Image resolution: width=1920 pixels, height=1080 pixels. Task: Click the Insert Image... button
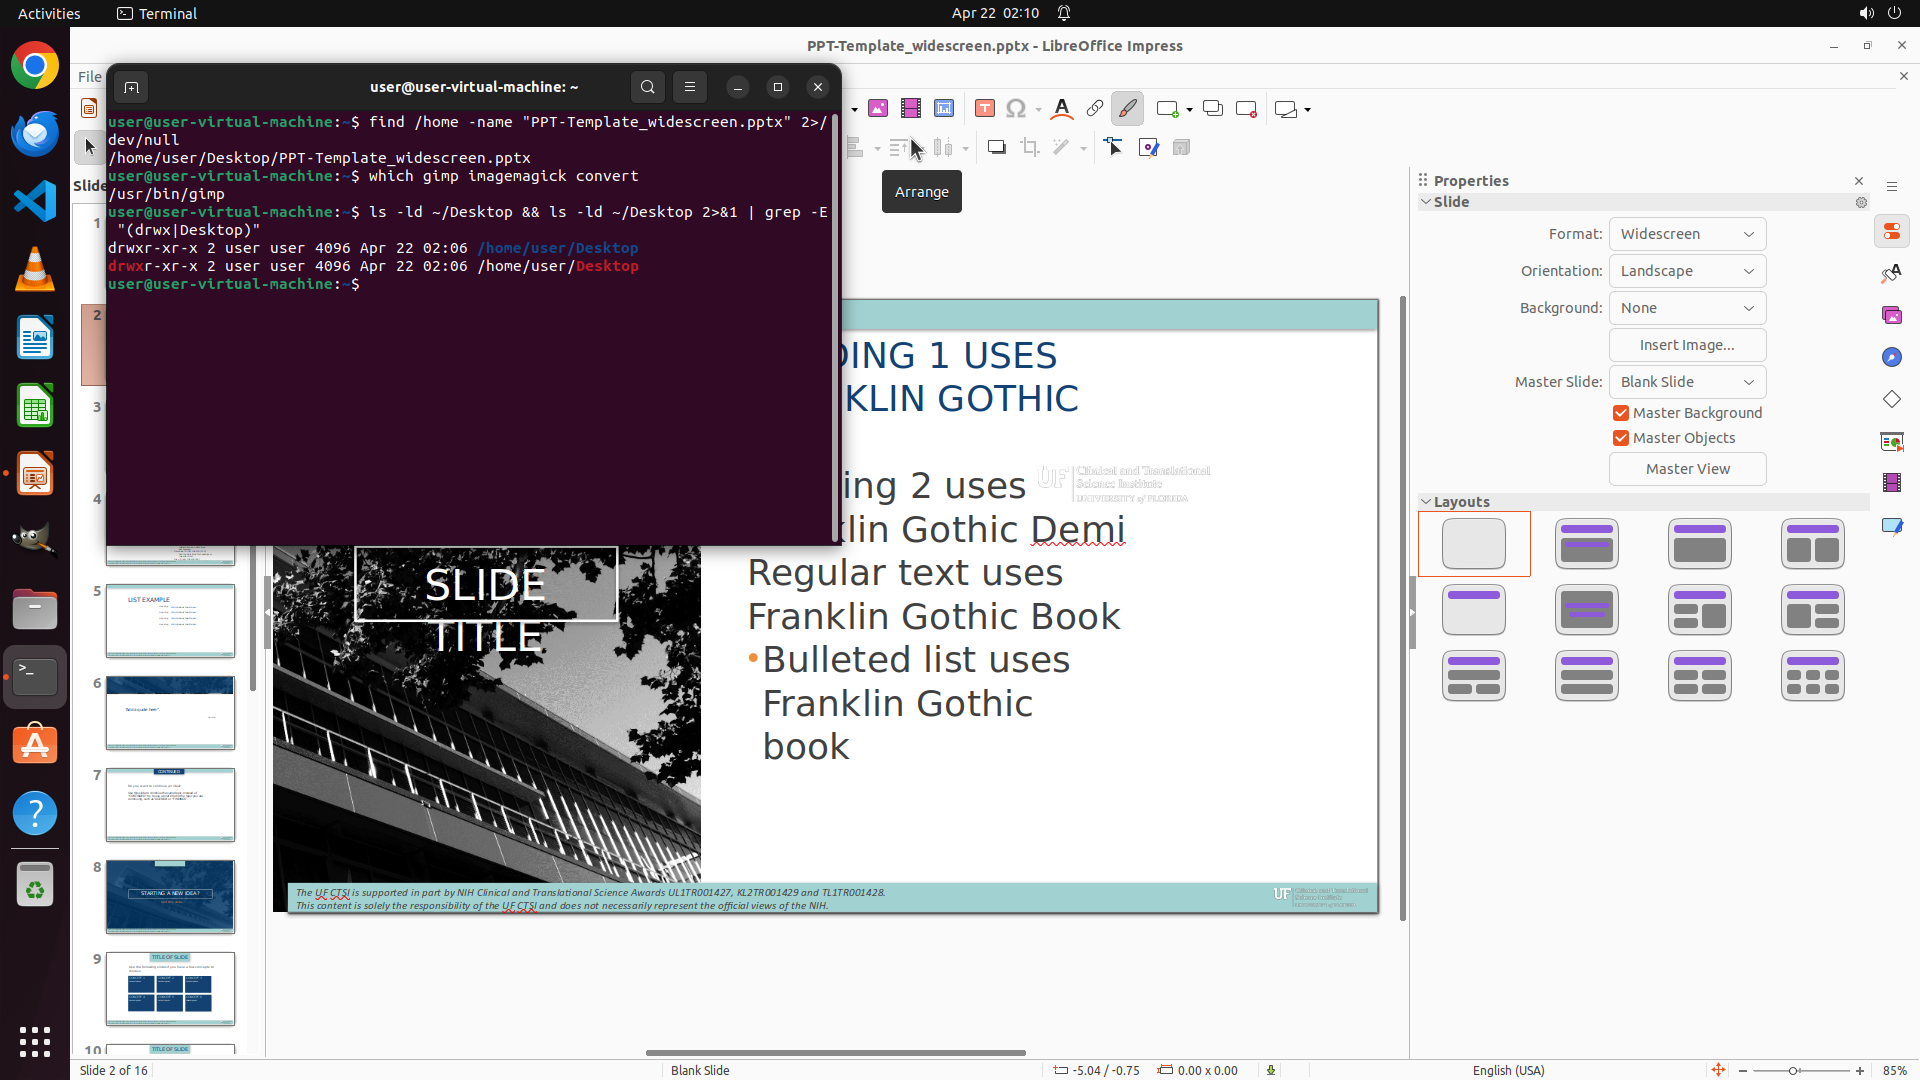(x=1687, y=345)
